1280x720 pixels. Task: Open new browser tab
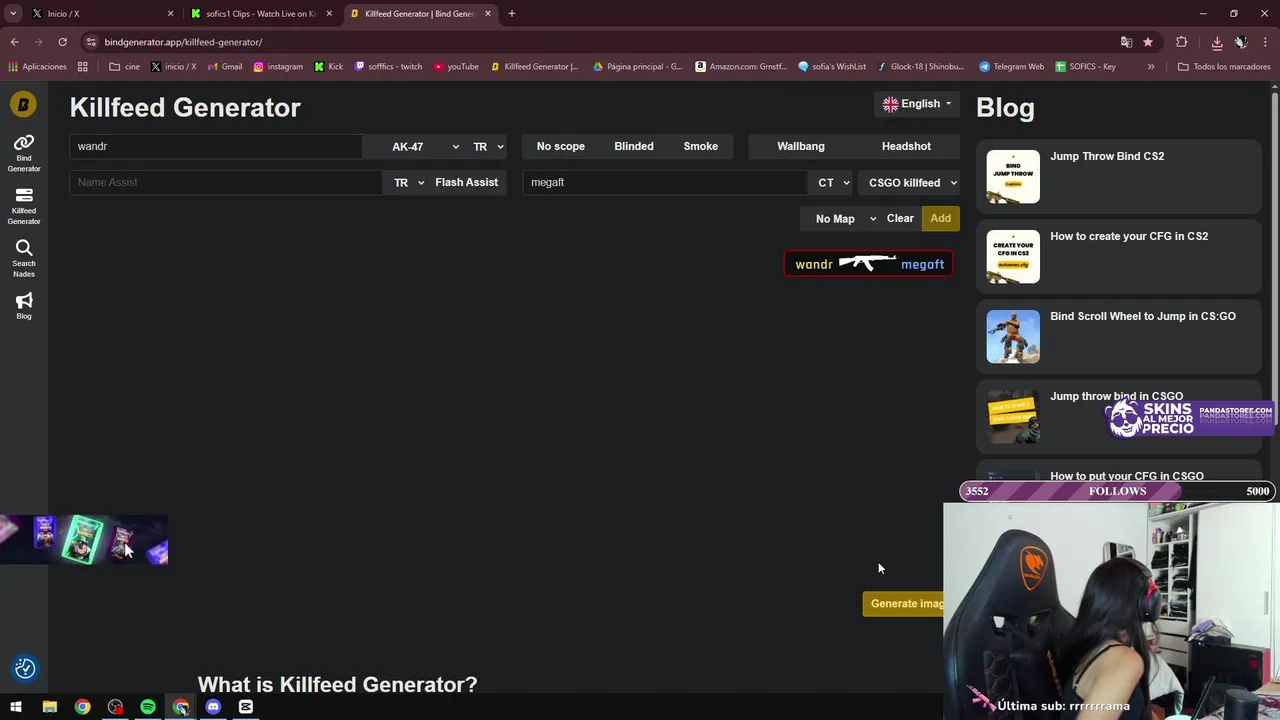(x=512, y=13)
